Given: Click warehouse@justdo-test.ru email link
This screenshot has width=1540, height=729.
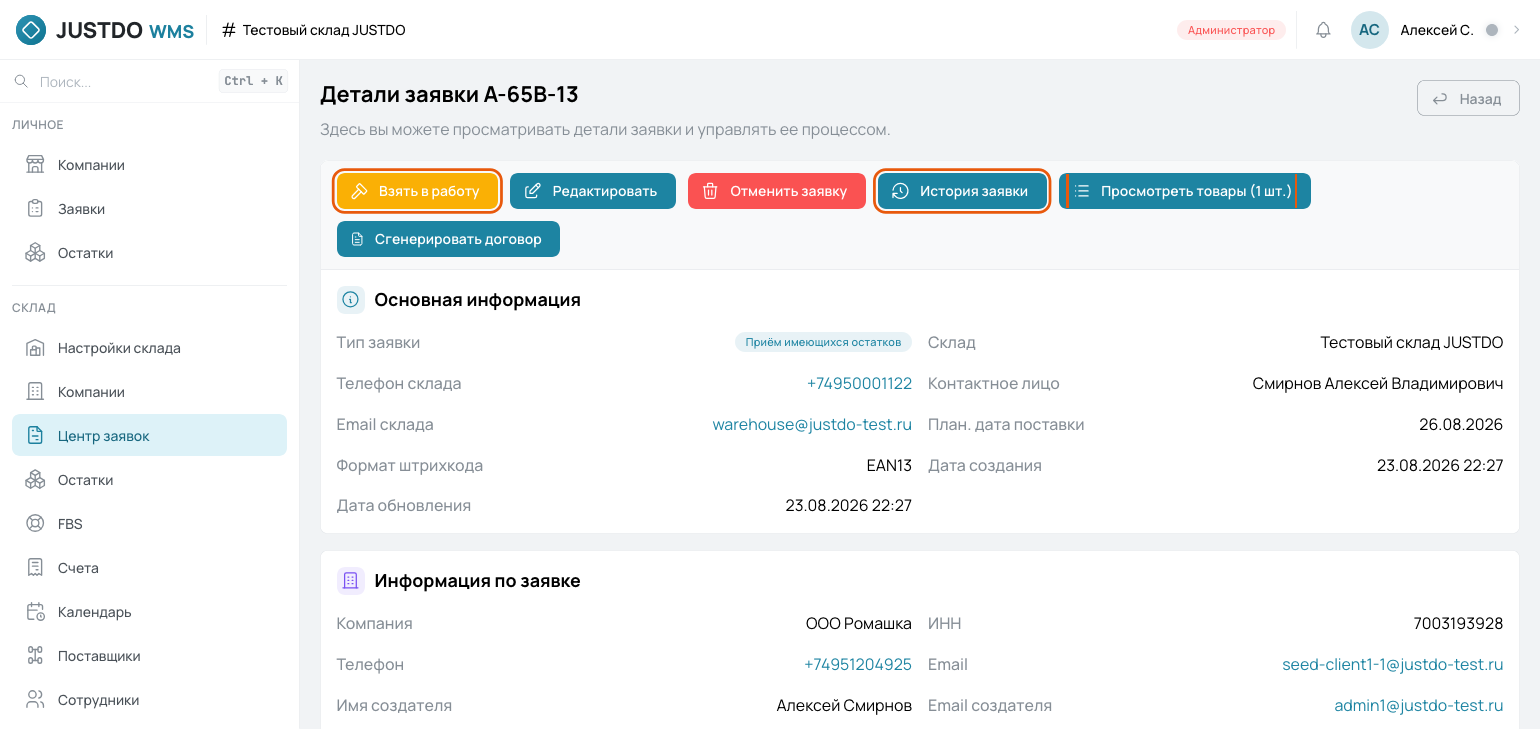Looking at the screenshot, I should [x=812, y=424].
